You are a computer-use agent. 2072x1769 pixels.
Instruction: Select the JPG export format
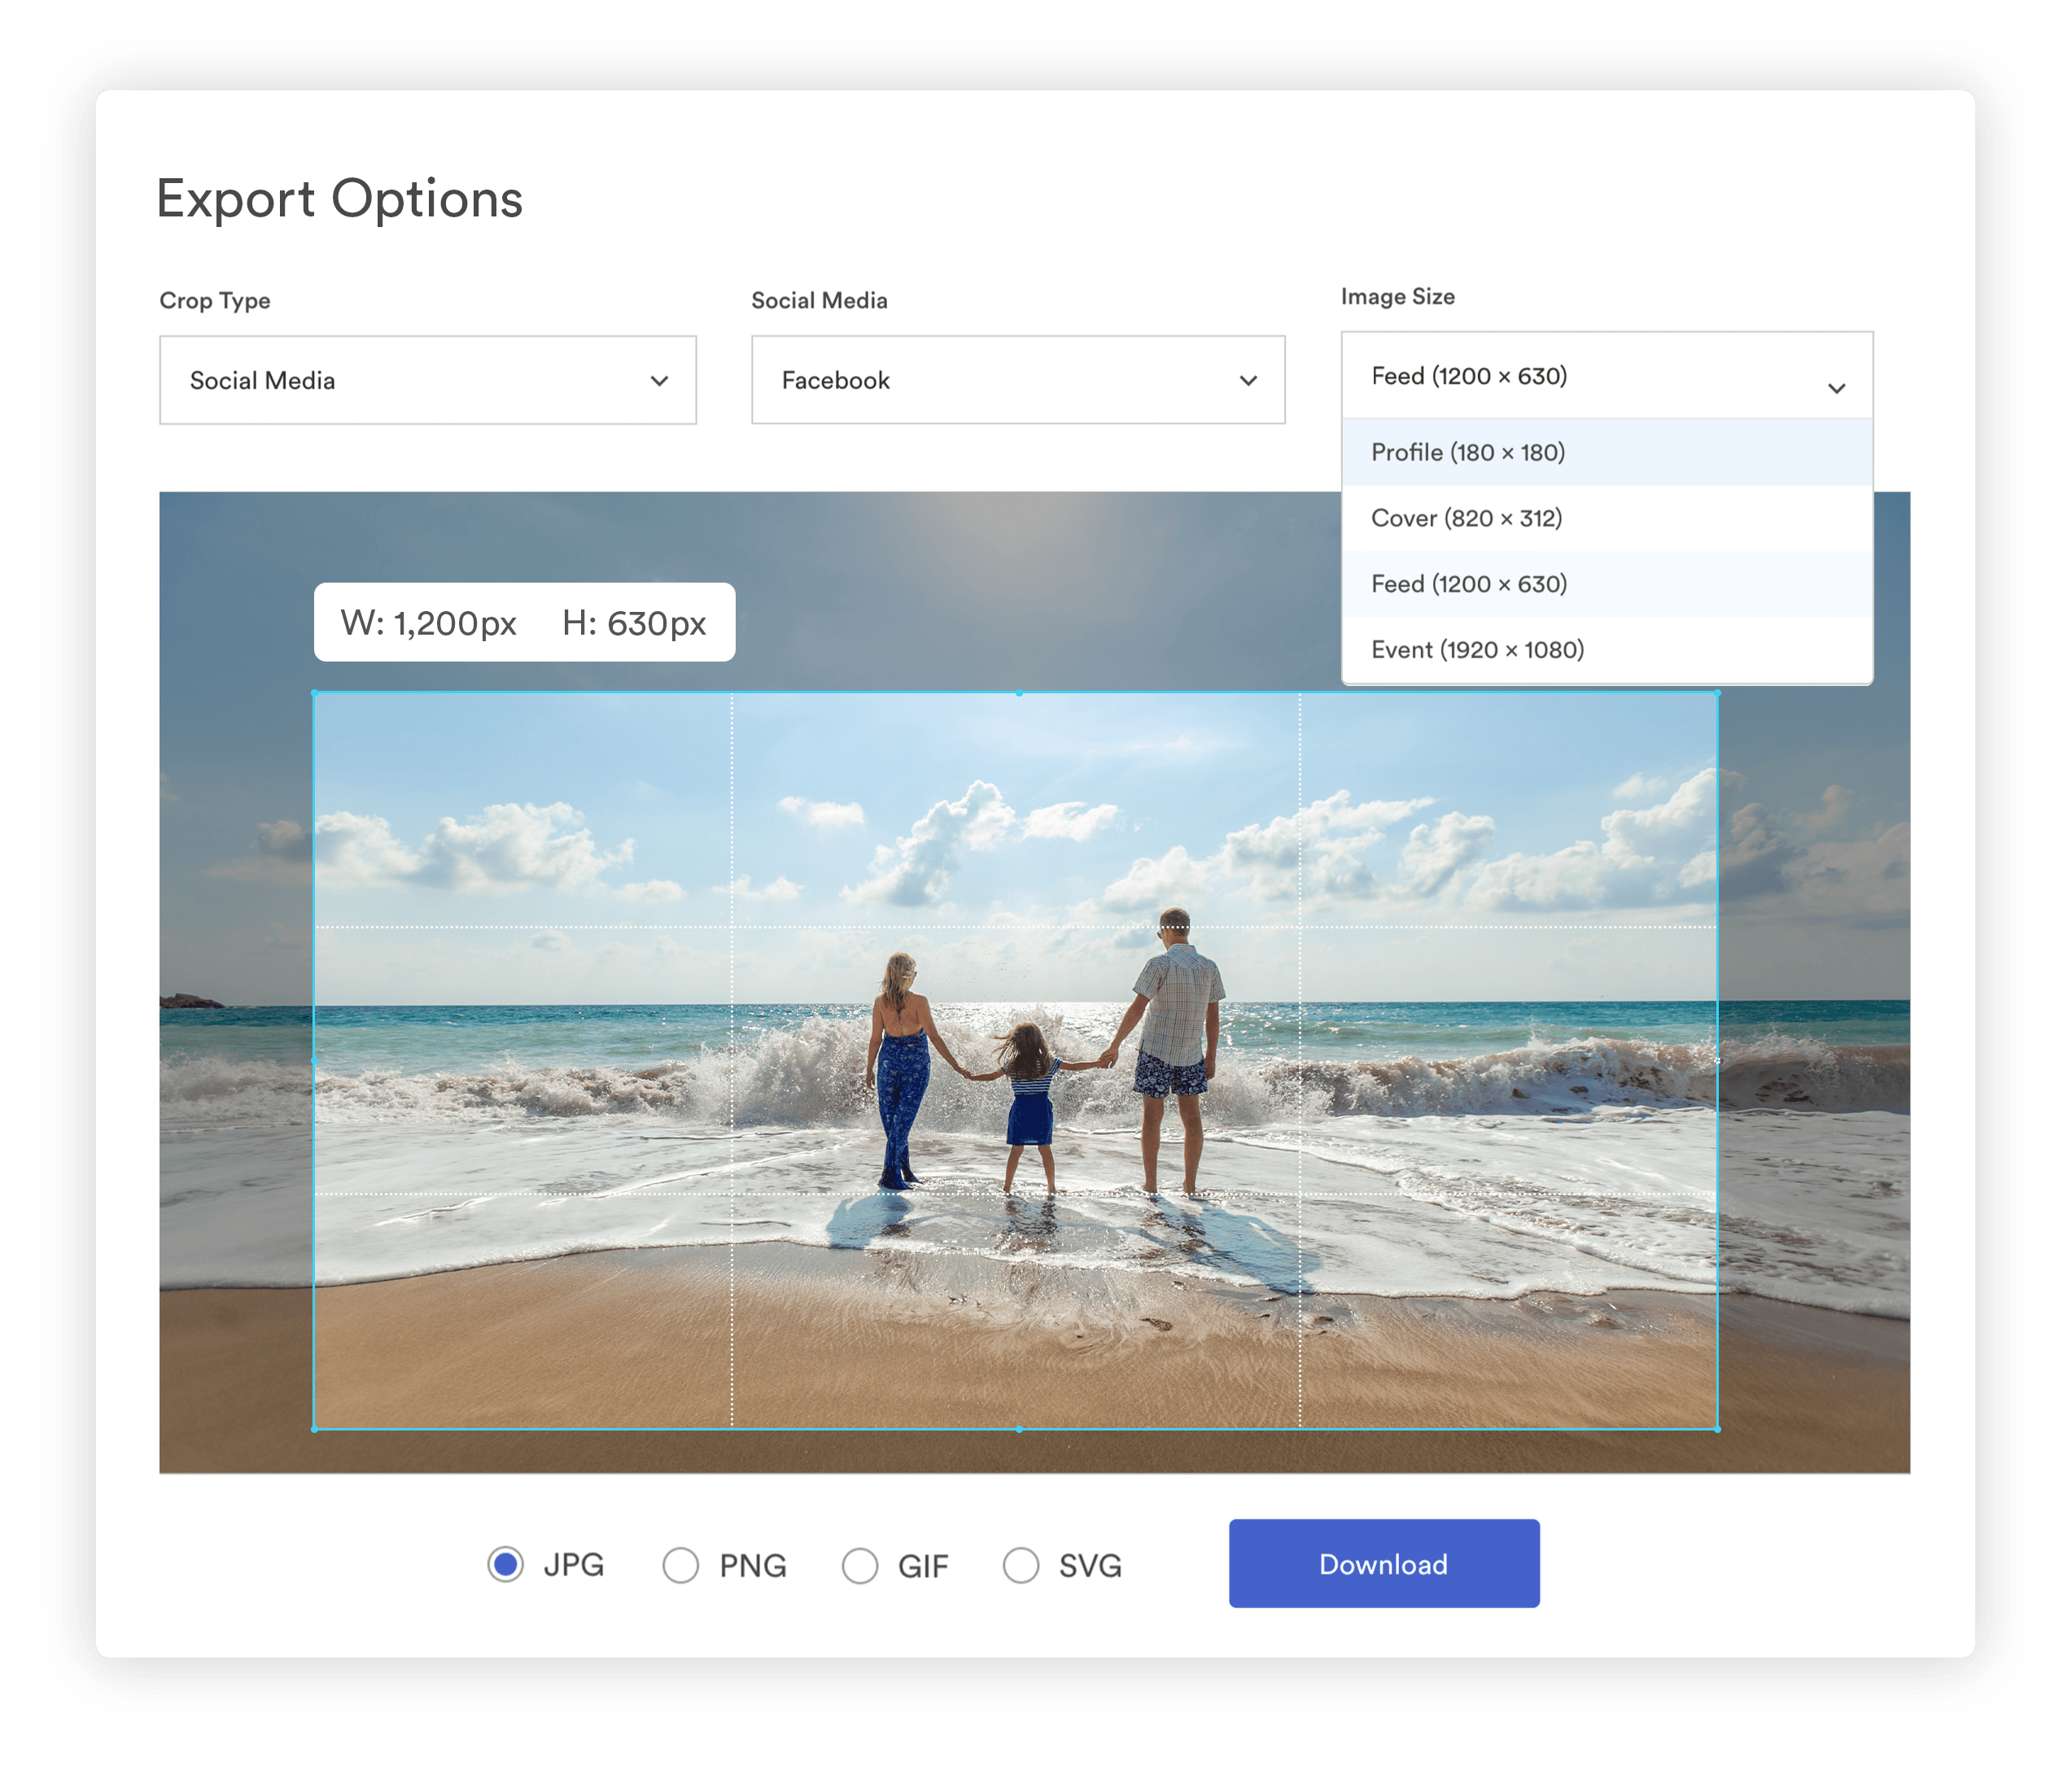[x=506, y=1565]
